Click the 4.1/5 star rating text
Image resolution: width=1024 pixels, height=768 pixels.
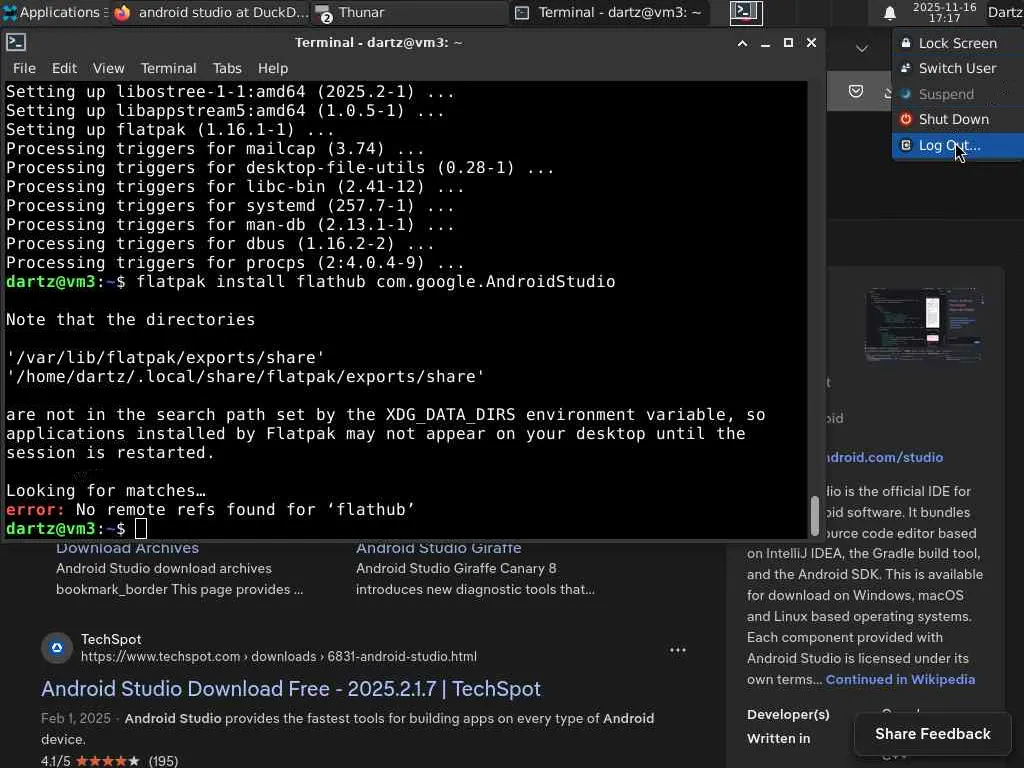coord(56,761)
